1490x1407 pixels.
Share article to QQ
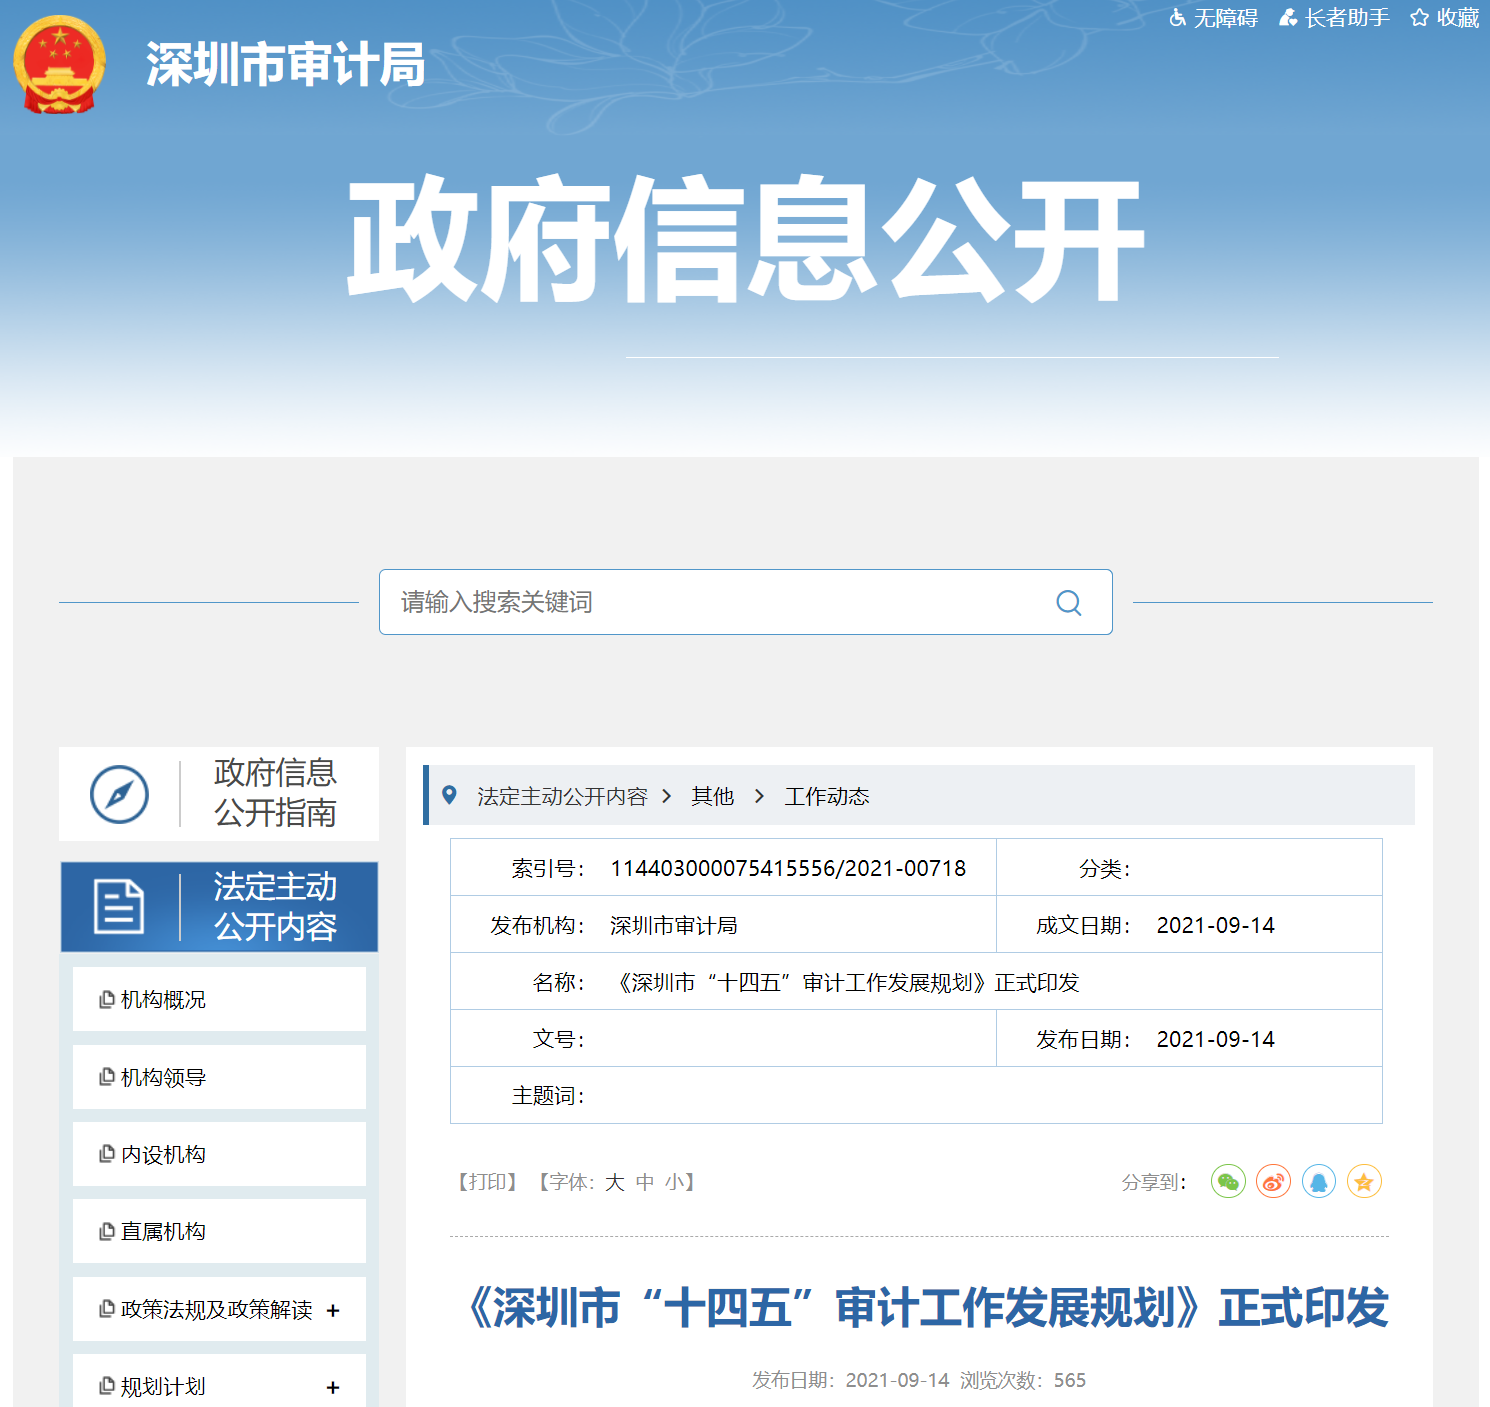tap(1318, 1182)
